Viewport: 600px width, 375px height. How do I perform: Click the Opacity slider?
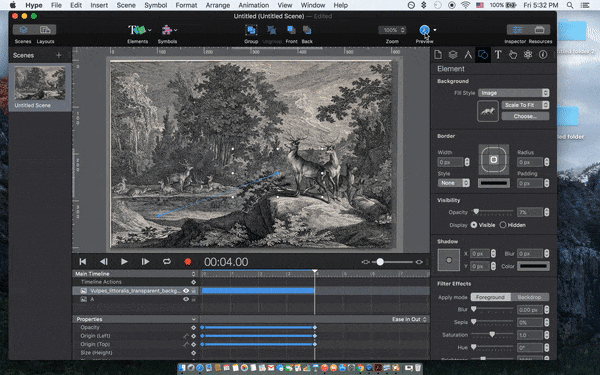(x=492, y=212)
